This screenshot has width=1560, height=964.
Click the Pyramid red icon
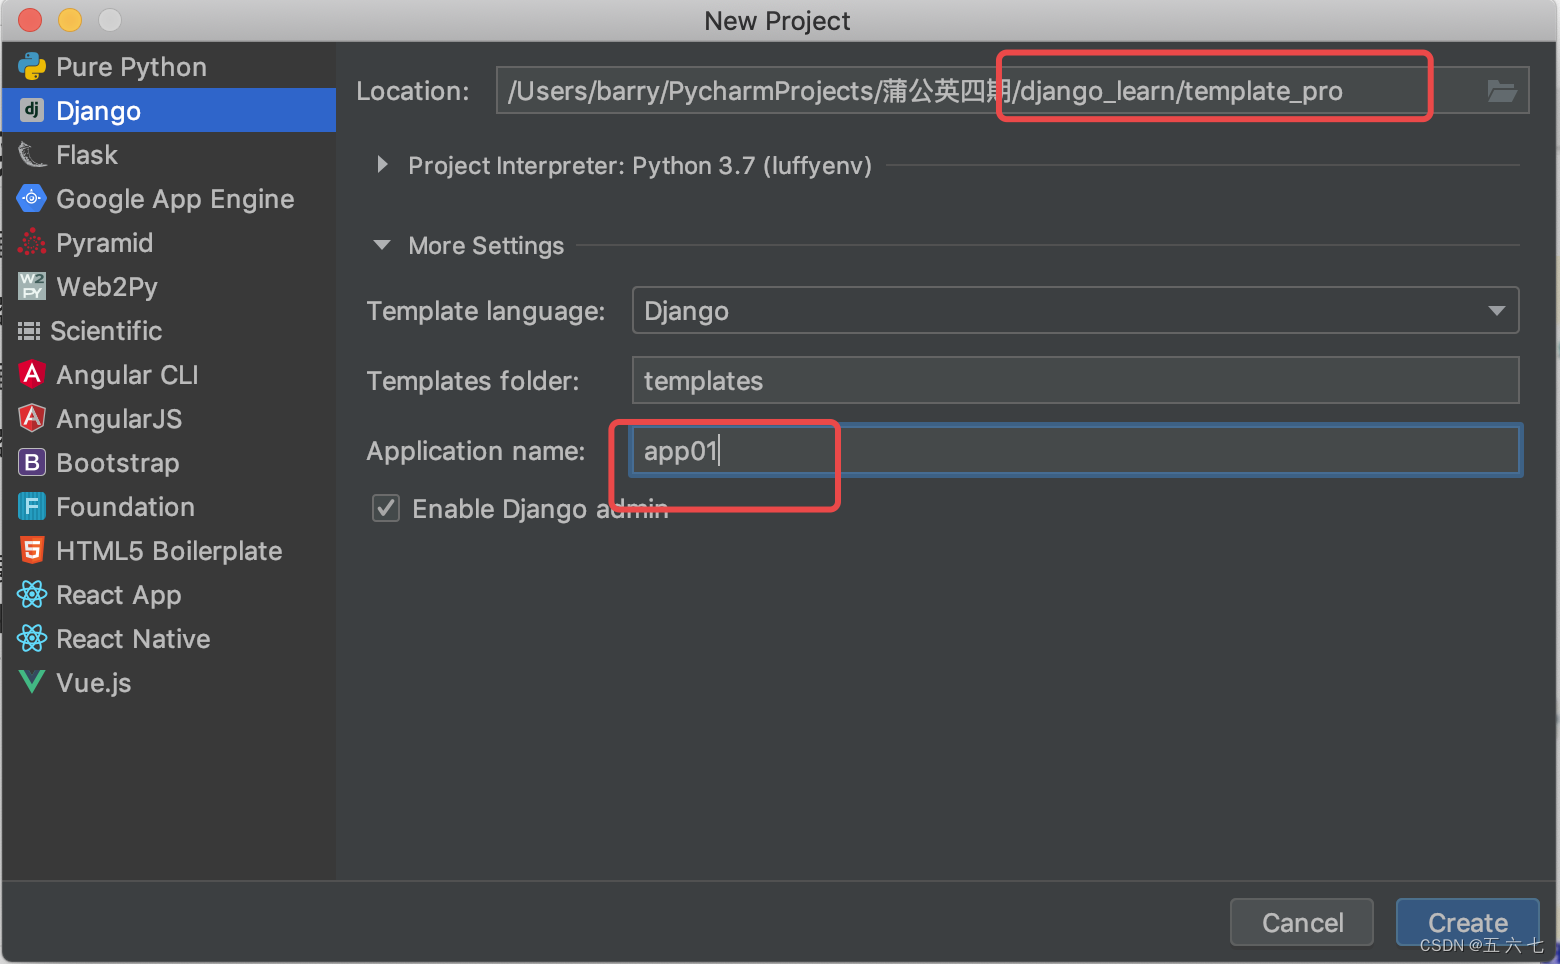[32, 242]
